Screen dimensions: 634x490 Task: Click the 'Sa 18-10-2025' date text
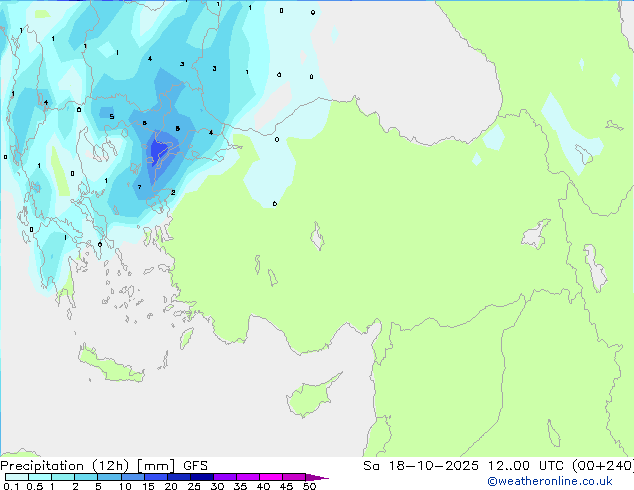[421, 466]
